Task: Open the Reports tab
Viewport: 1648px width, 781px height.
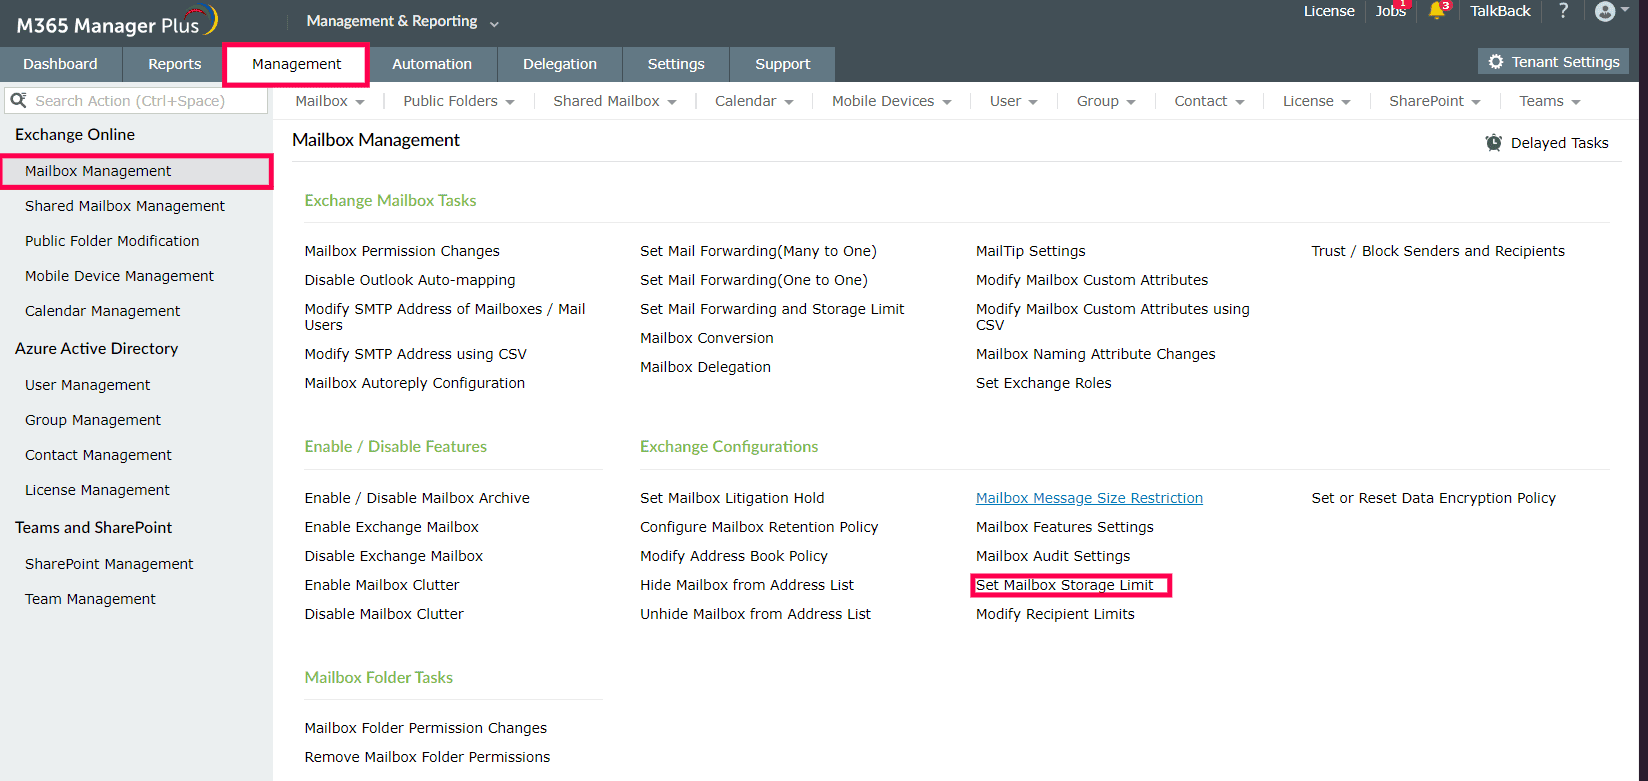Action: point(175,64)
